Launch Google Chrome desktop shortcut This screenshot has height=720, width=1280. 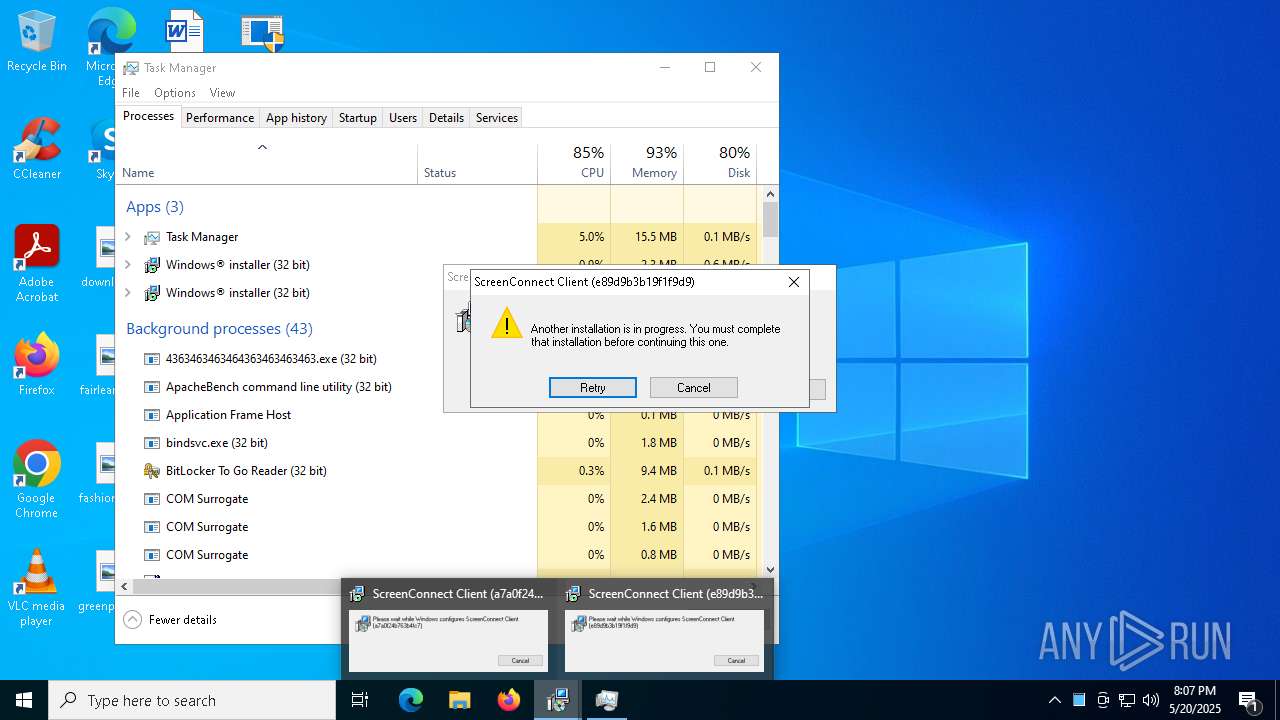click(x=36, y=479)
